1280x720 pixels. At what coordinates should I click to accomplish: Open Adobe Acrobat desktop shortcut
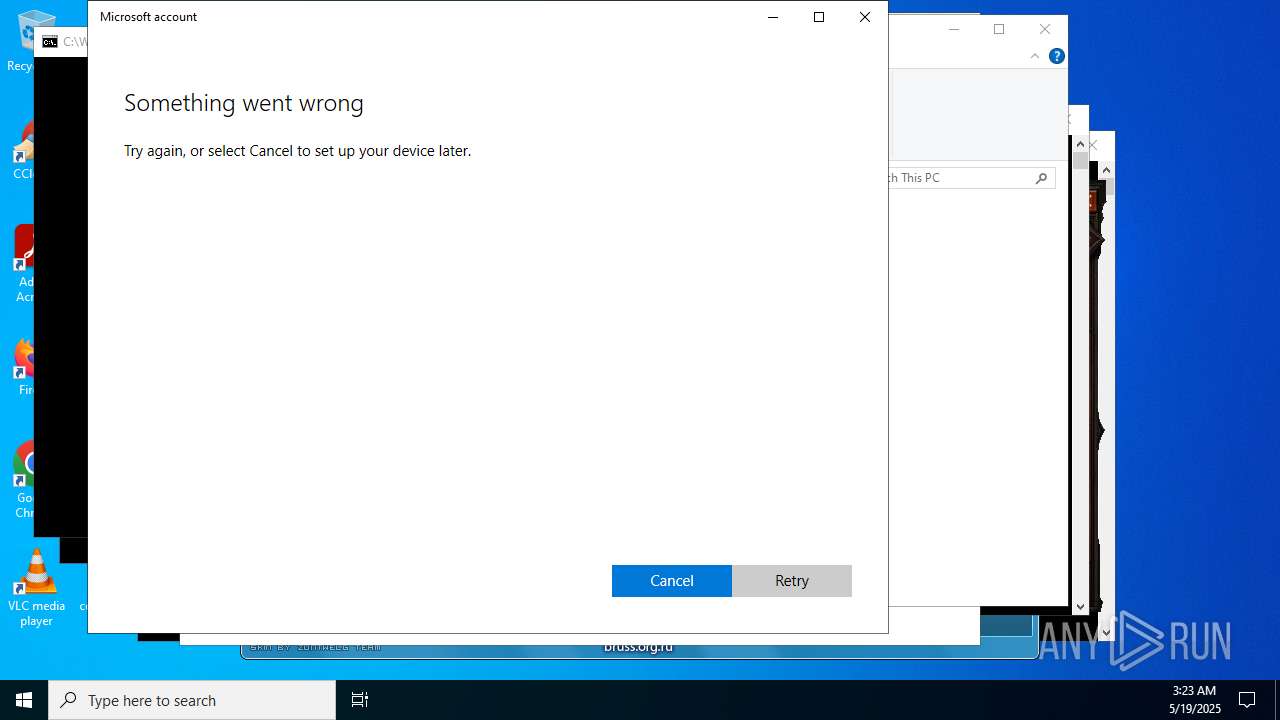[x=24, y=263]
